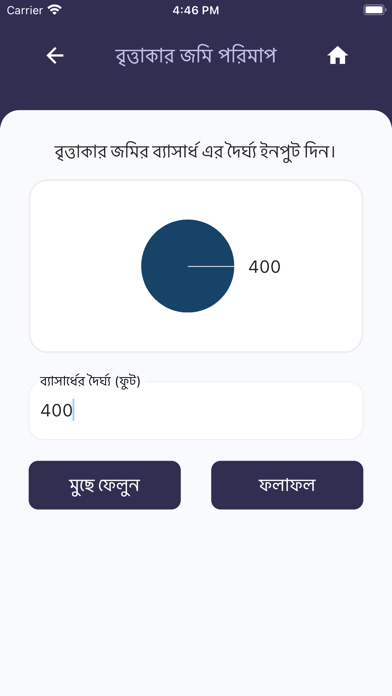
Task: Click the 400 label beside the circle
Action: [265, 267]
